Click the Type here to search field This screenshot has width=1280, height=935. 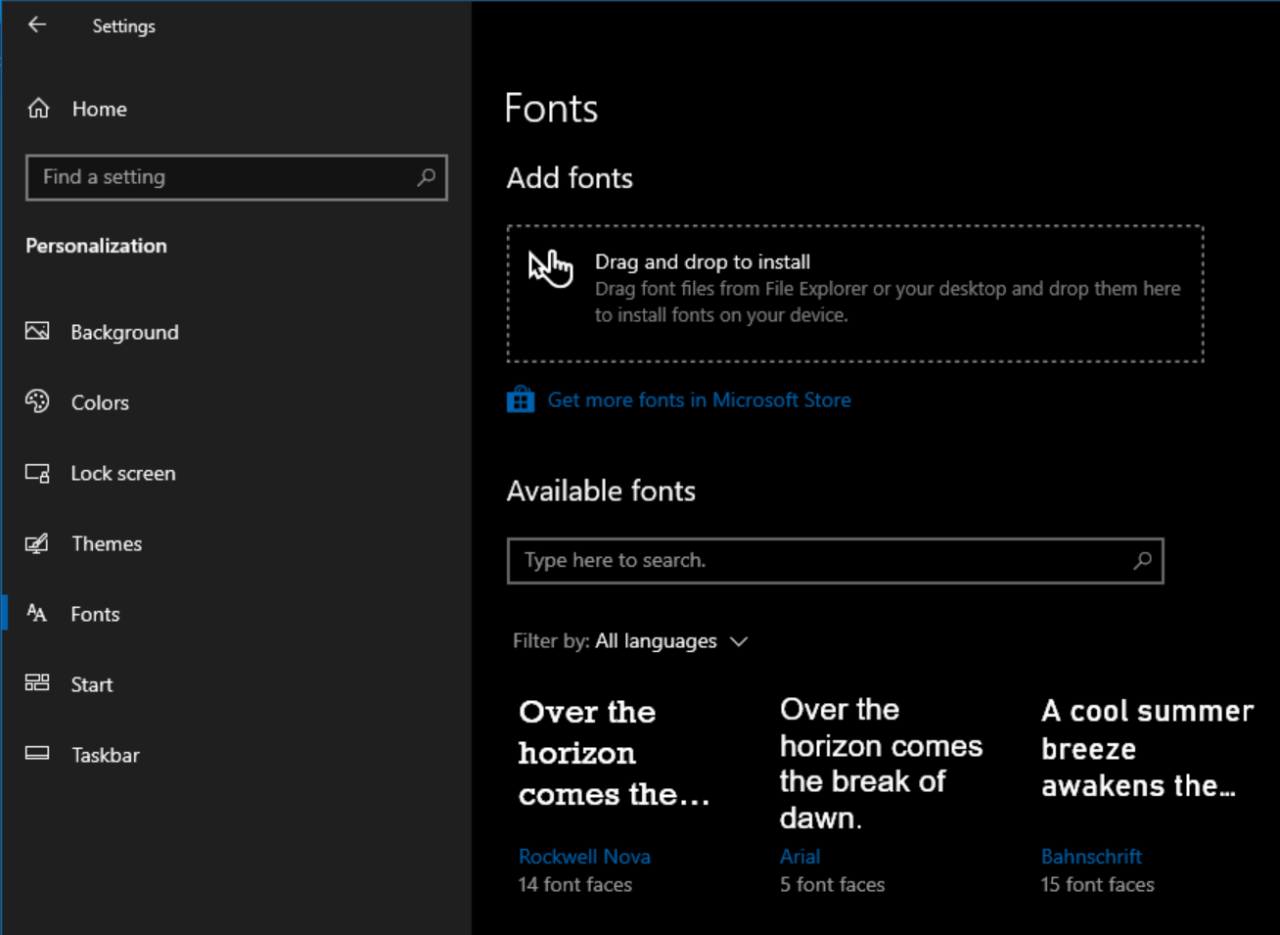[835, 560]
